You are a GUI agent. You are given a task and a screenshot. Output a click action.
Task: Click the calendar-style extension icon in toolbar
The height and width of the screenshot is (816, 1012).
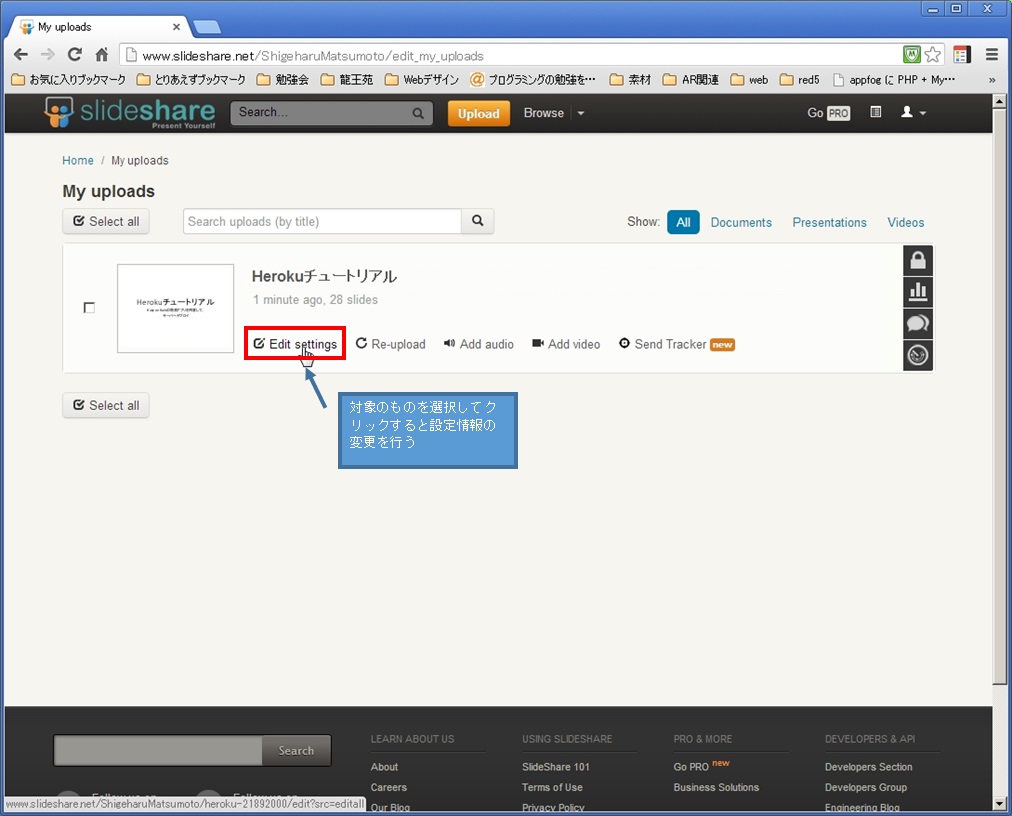(962, 55)
